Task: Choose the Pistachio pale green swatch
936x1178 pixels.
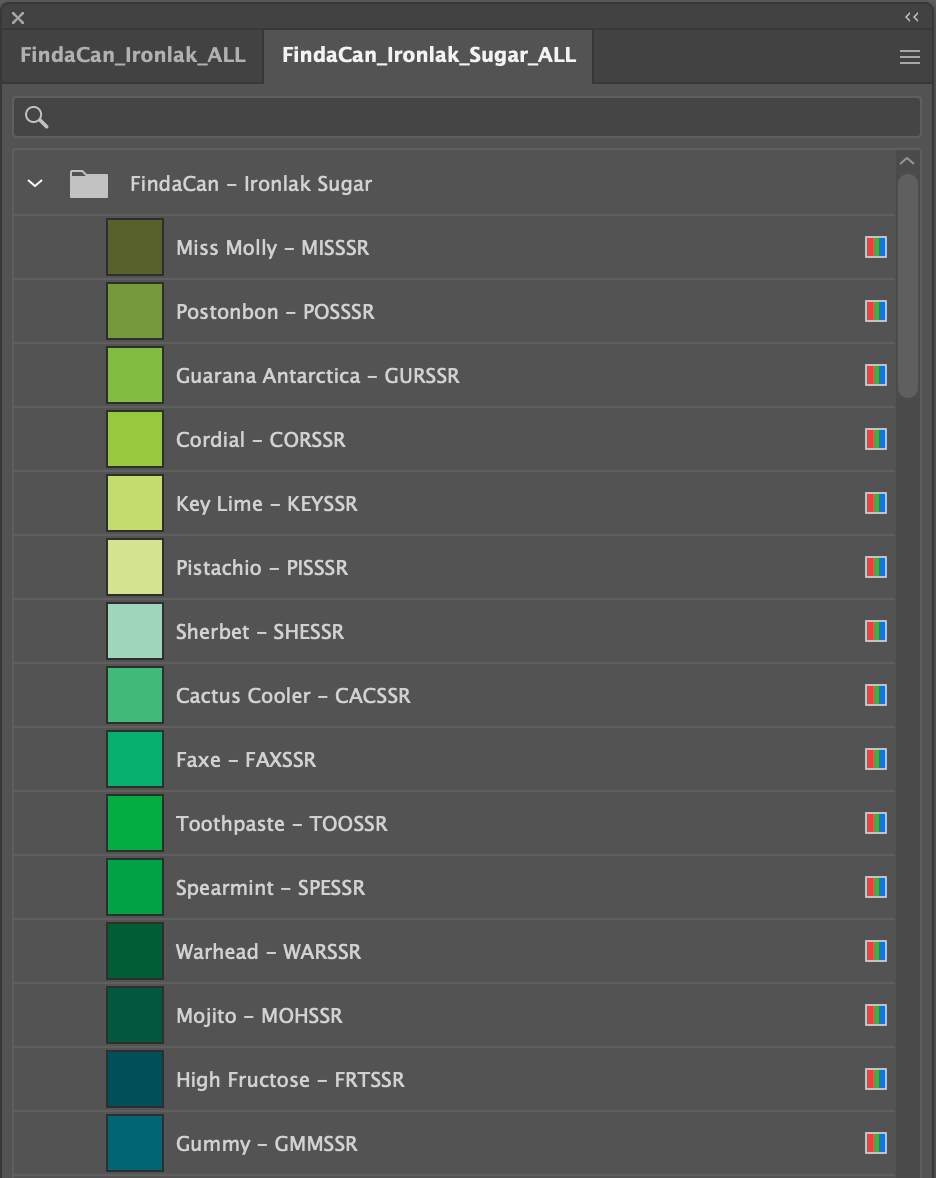Action: pos(135,567)
